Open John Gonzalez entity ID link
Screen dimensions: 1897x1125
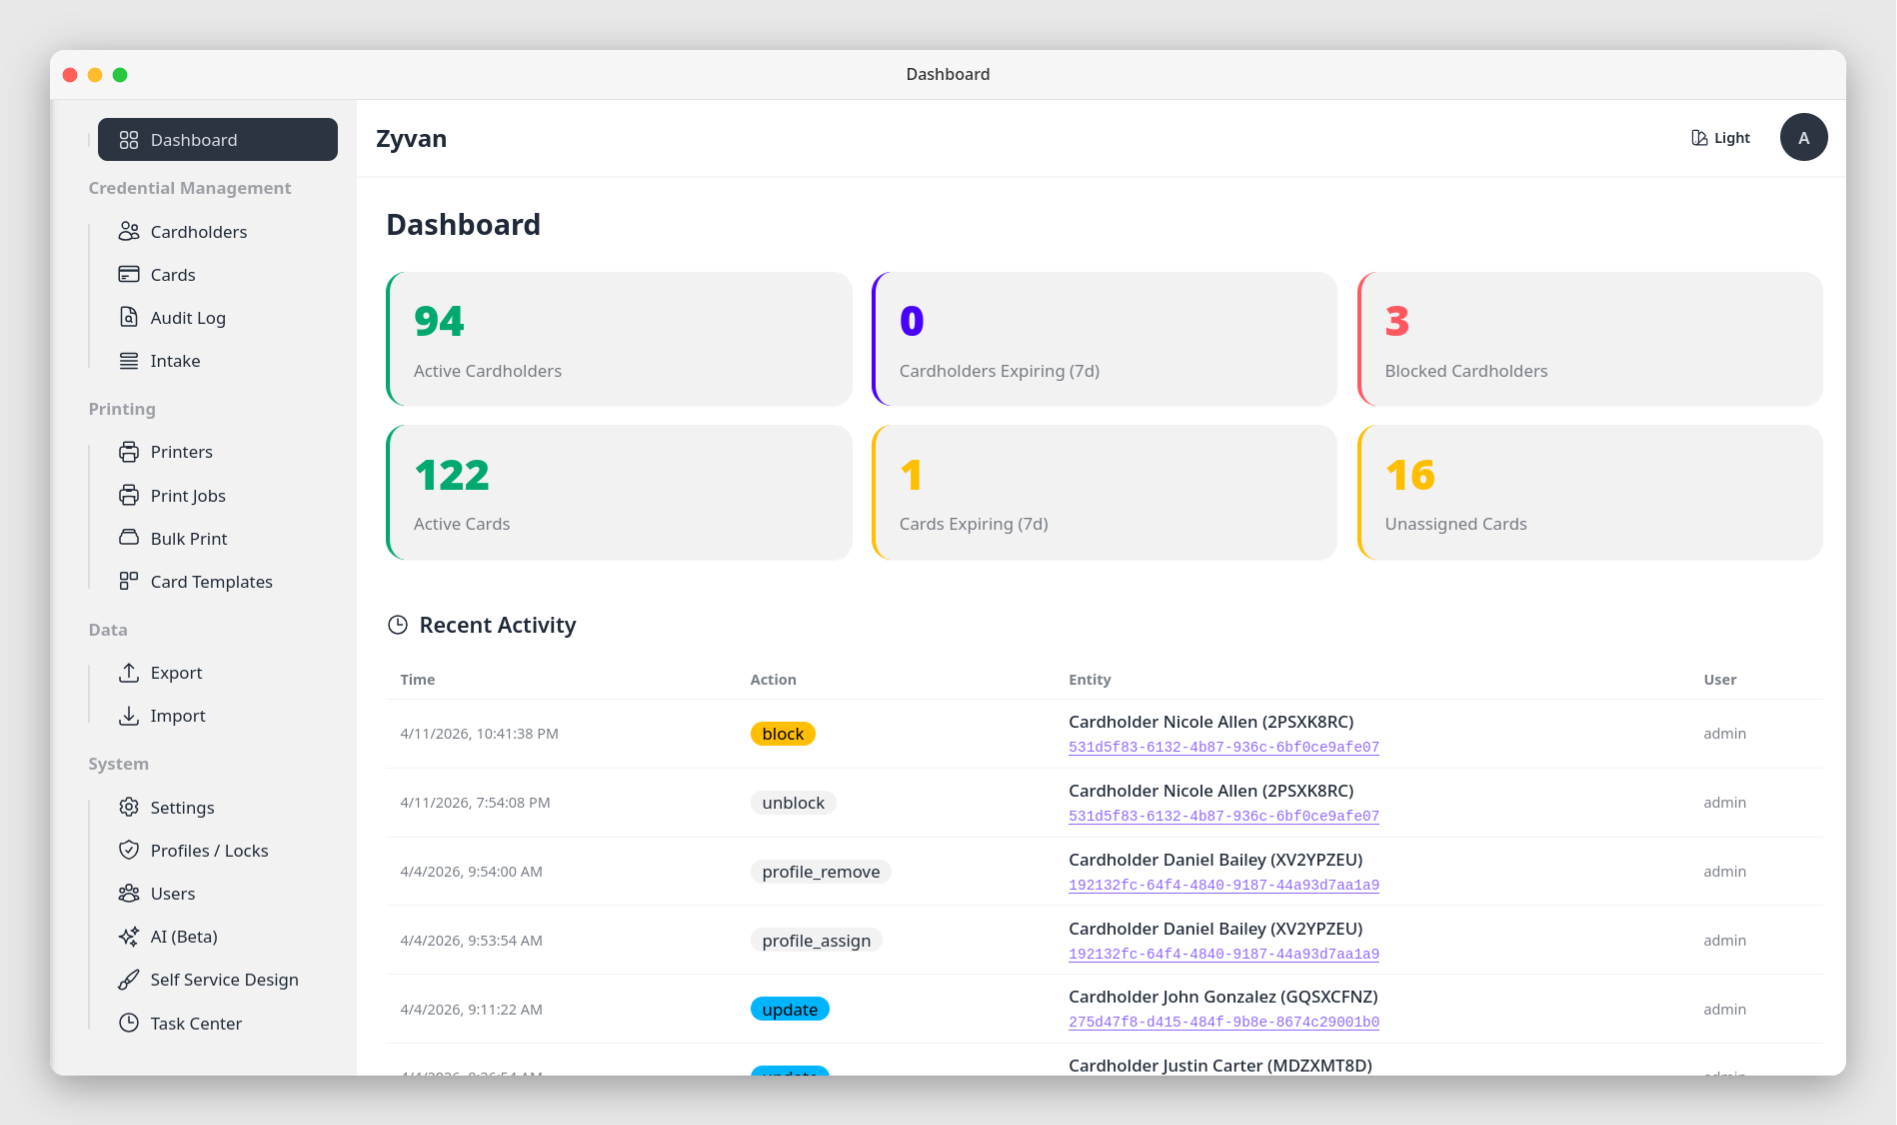(1223, 1022)
